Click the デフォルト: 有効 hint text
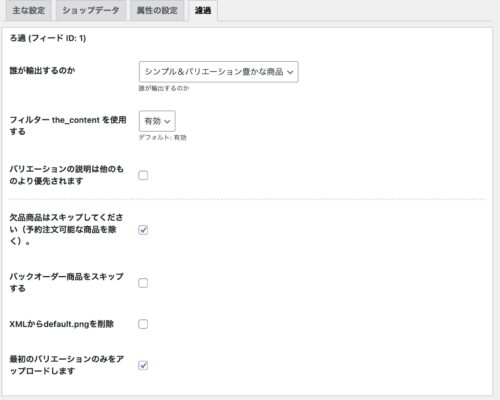Viewport: 500px width, 400px height. point(163,137)
